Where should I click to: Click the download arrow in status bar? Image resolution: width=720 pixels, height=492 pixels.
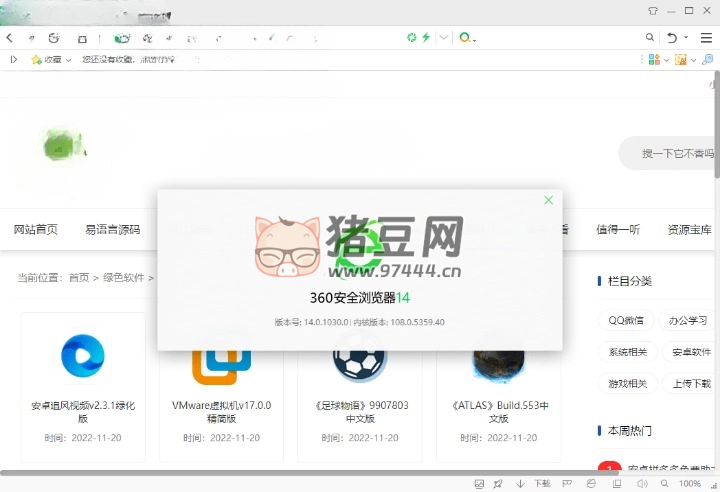click(520, 484)
